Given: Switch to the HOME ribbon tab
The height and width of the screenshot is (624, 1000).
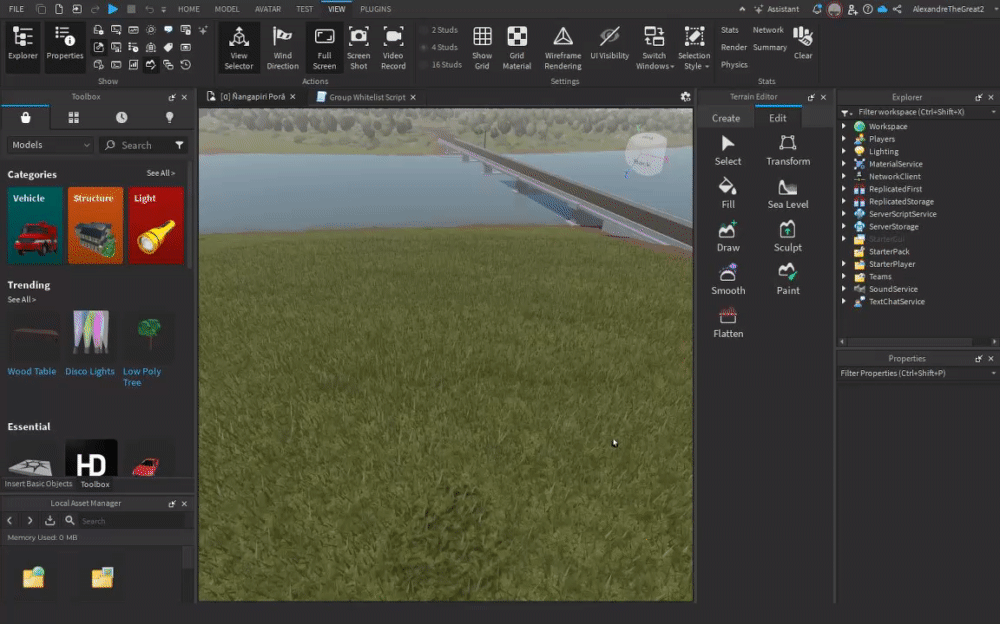Looking at the screenshot, I should click(189, 9).
